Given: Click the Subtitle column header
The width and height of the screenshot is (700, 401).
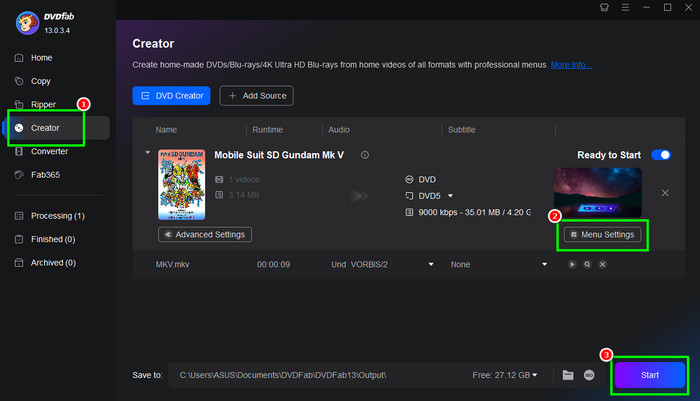Looking at the screenshot, I should [x=462, y=130].
